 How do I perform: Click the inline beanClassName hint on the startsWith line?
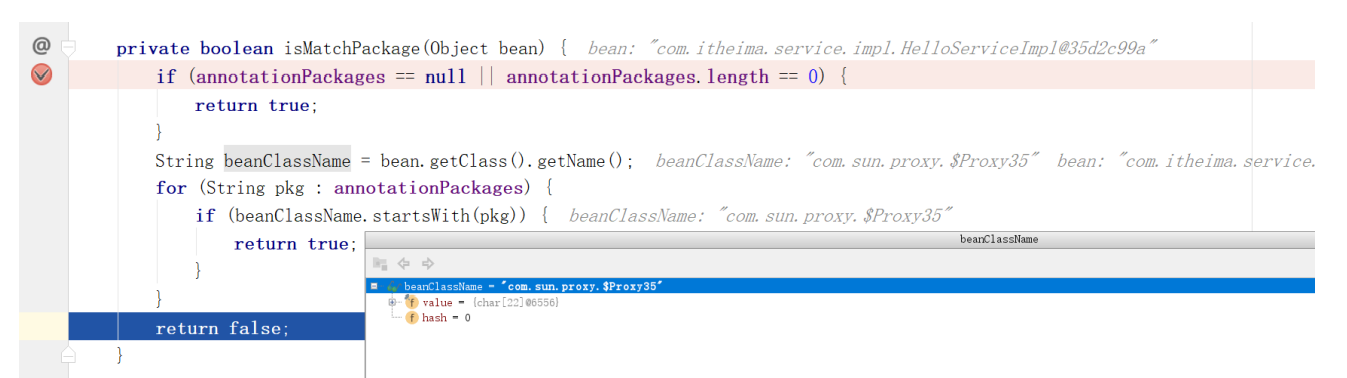(761, 215)
